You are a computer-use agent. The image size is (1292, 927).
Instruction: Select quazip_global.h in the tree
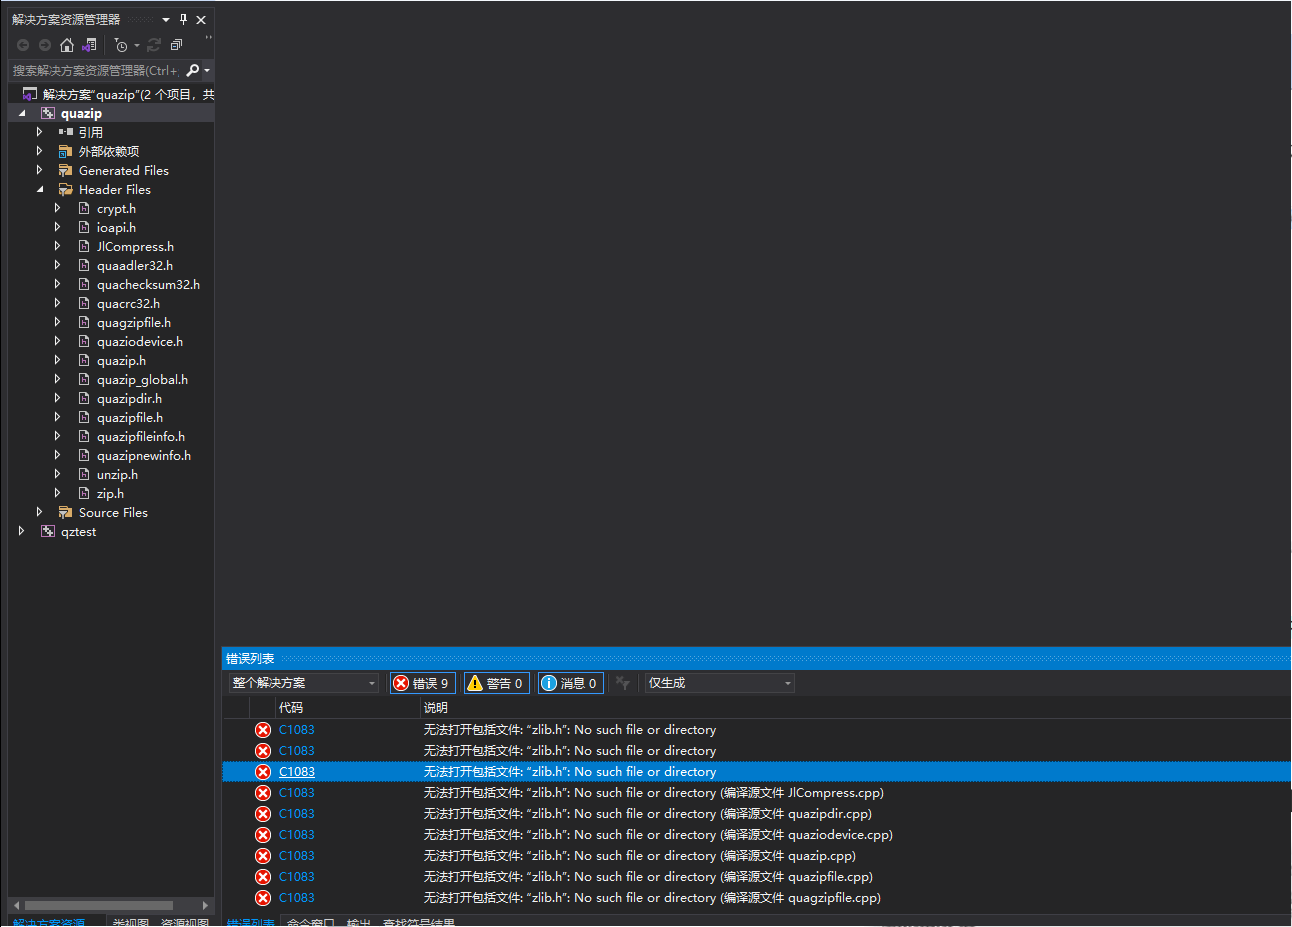[142, 379]
